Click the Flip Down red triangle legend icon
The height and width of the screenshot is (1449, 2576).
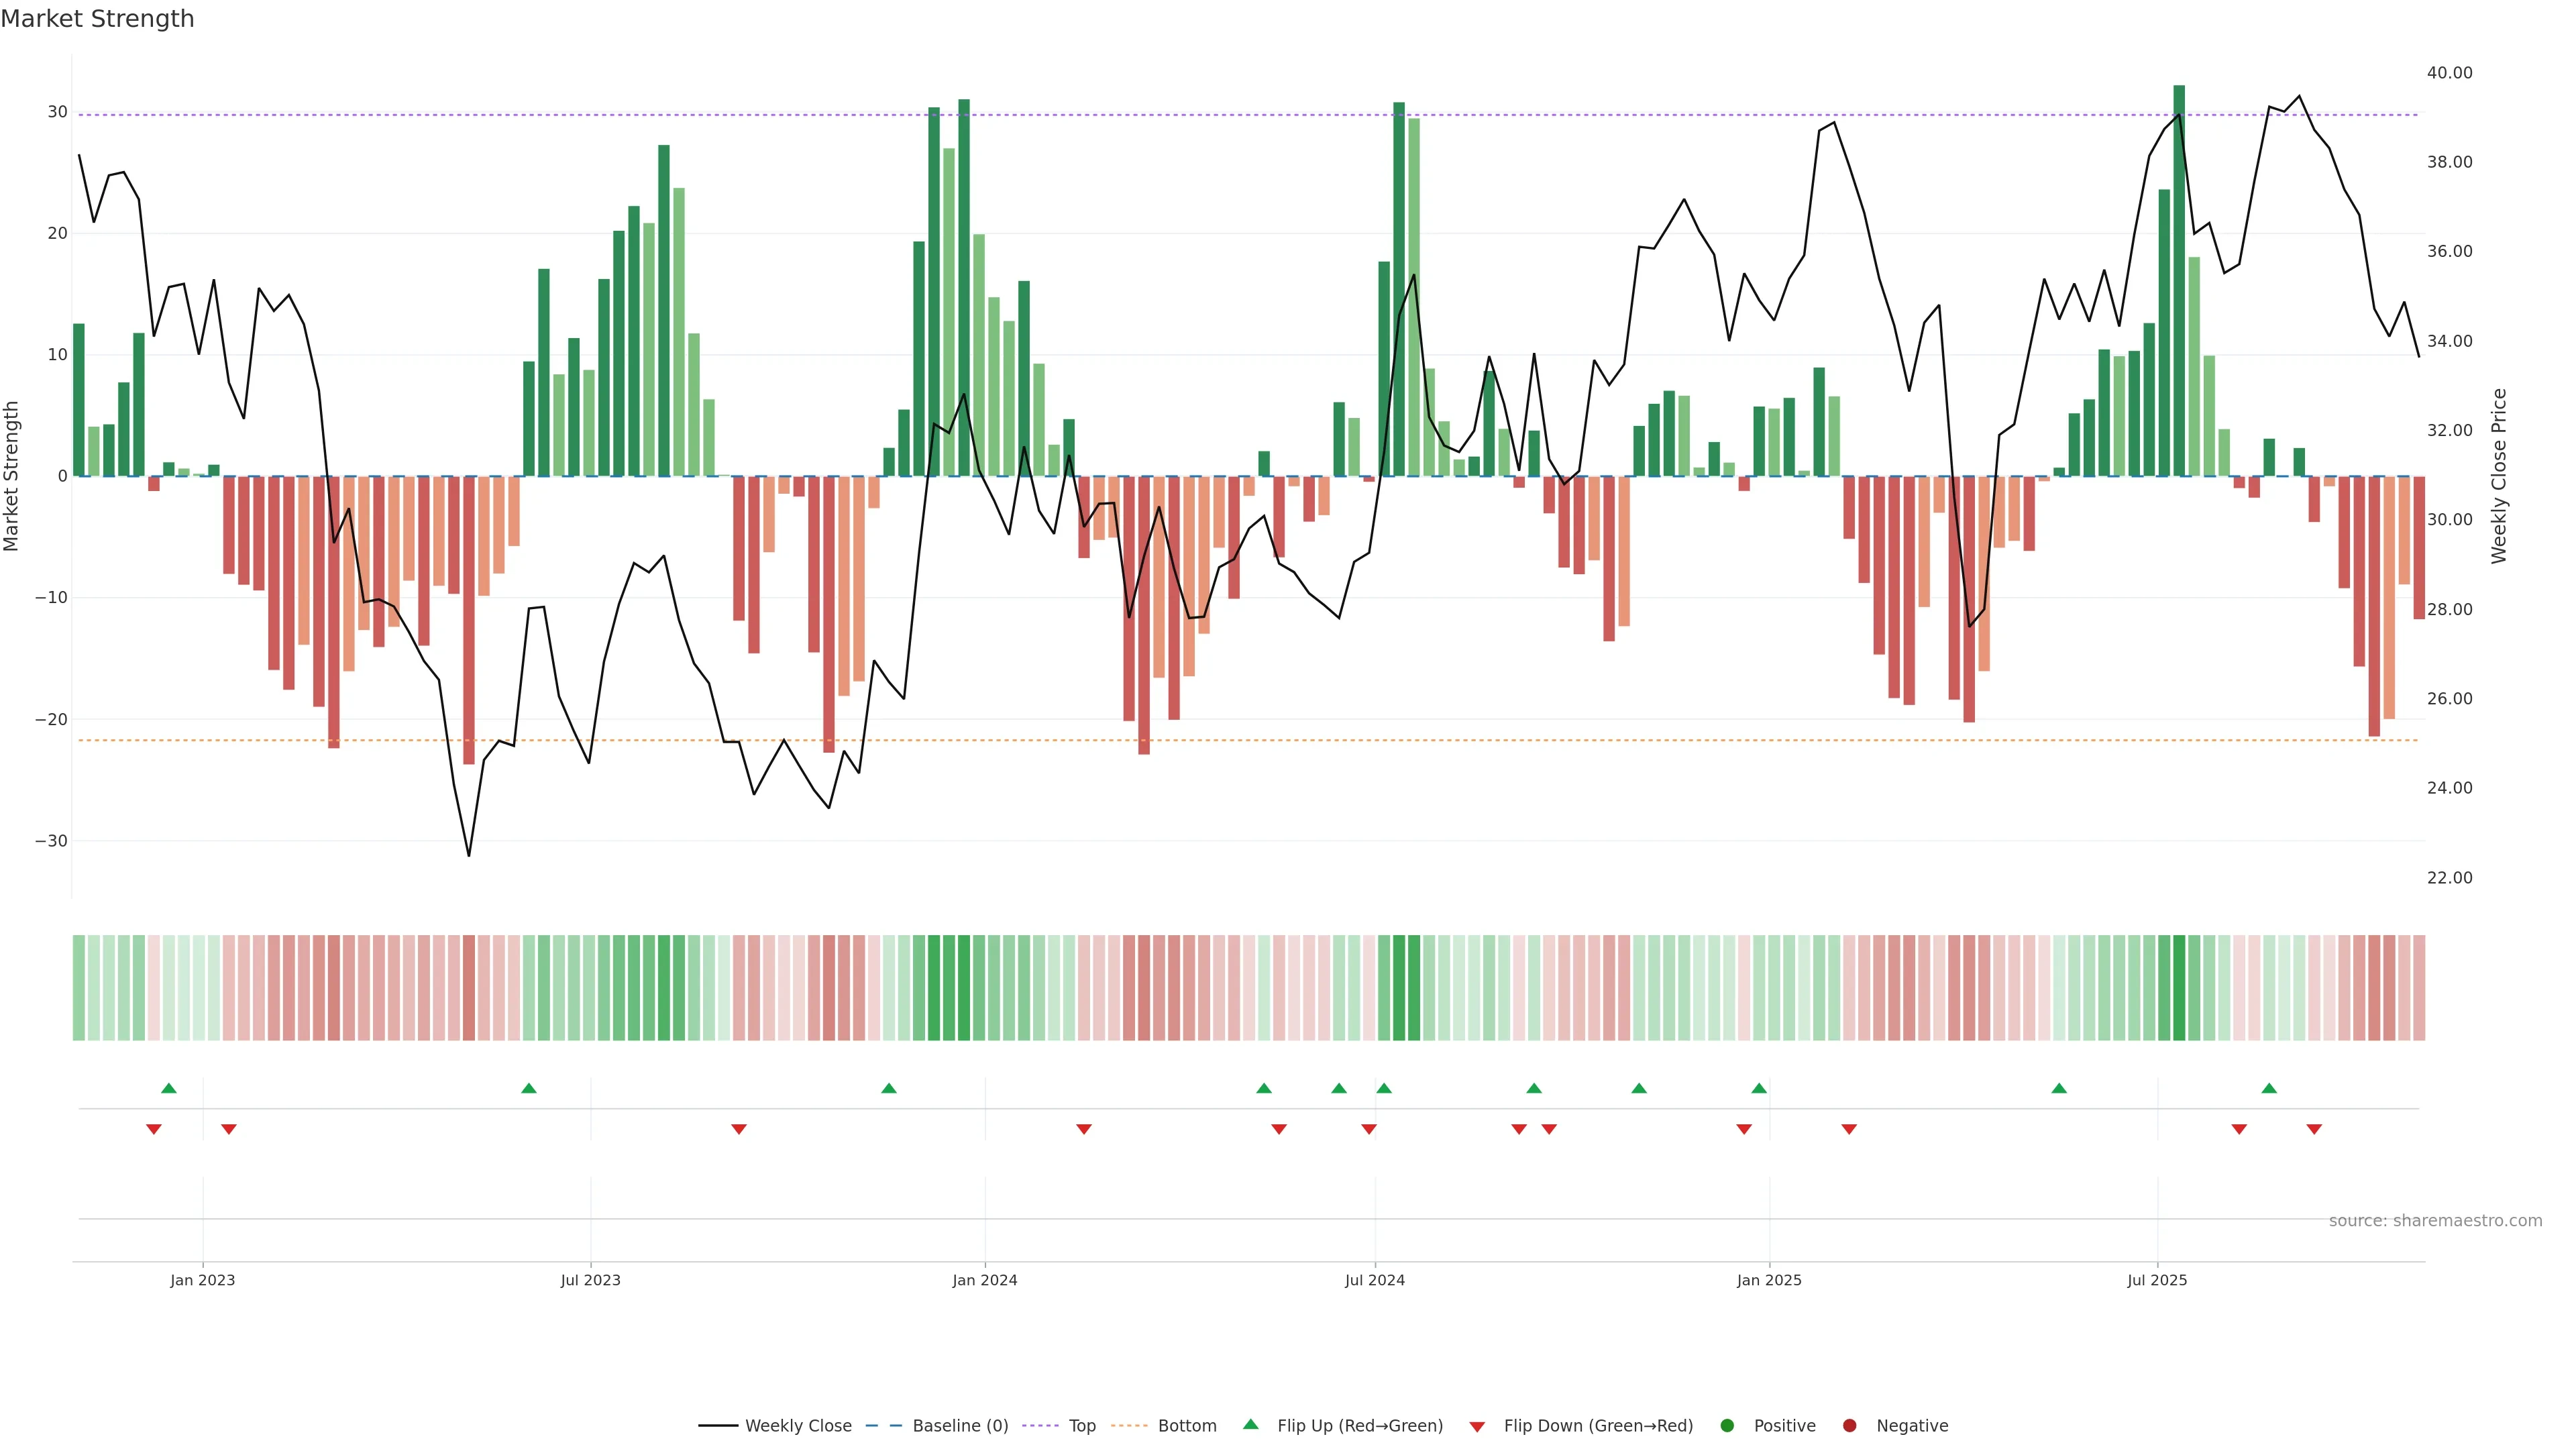click(x=1477, y=1427)
